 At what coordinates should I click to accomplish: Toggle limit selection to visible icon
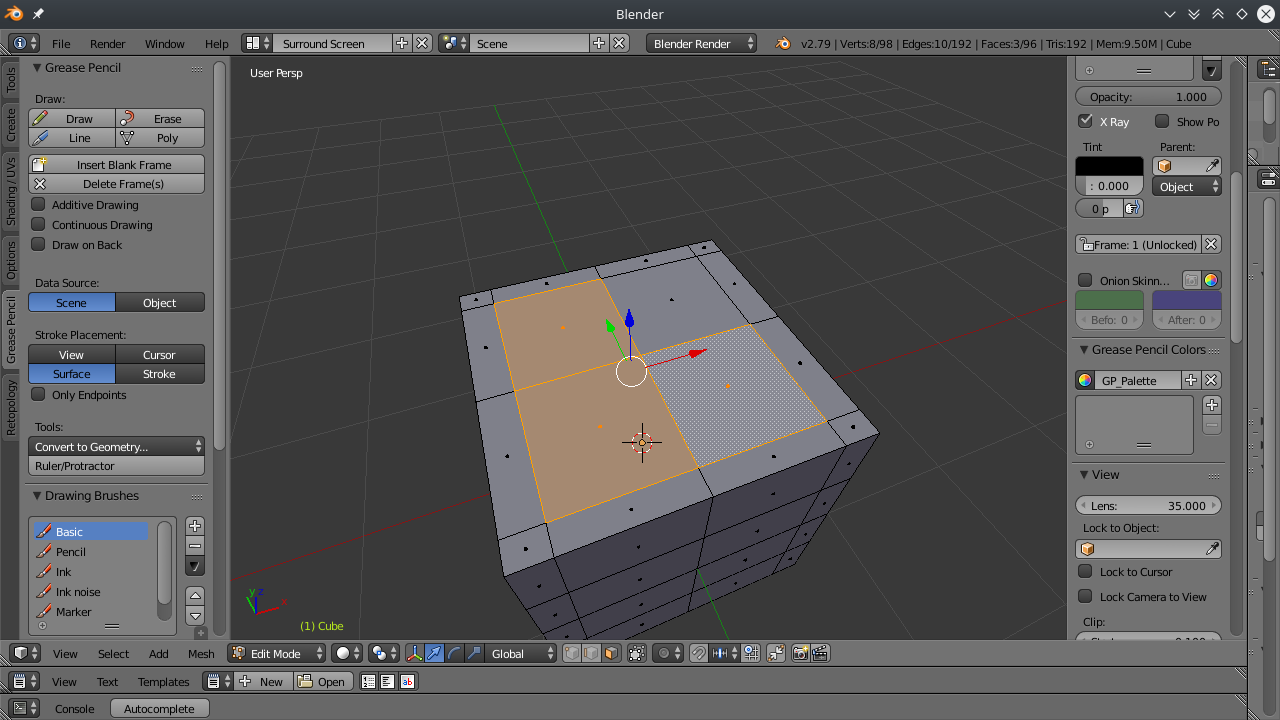click(637, 654)
